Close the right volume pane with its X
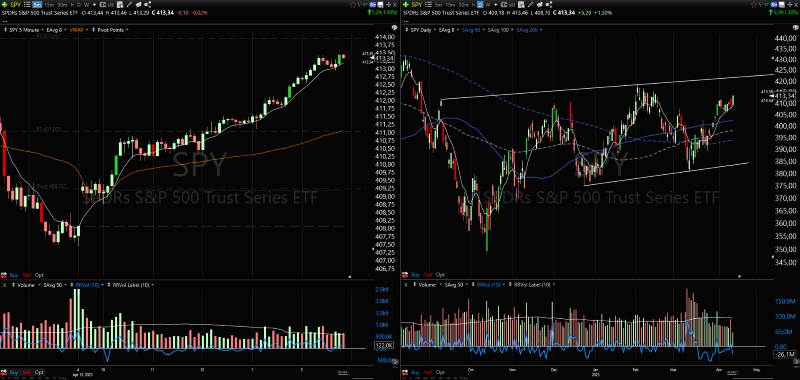 click(x=406, y=285)
